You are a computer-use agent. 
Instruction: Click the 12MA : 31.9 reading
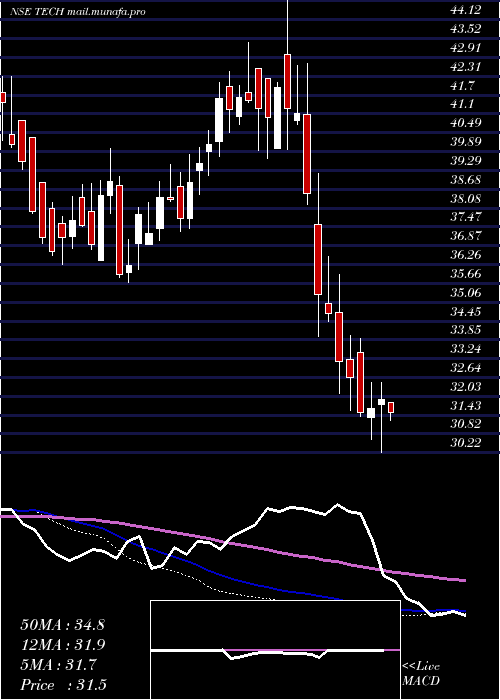[63, 645]
